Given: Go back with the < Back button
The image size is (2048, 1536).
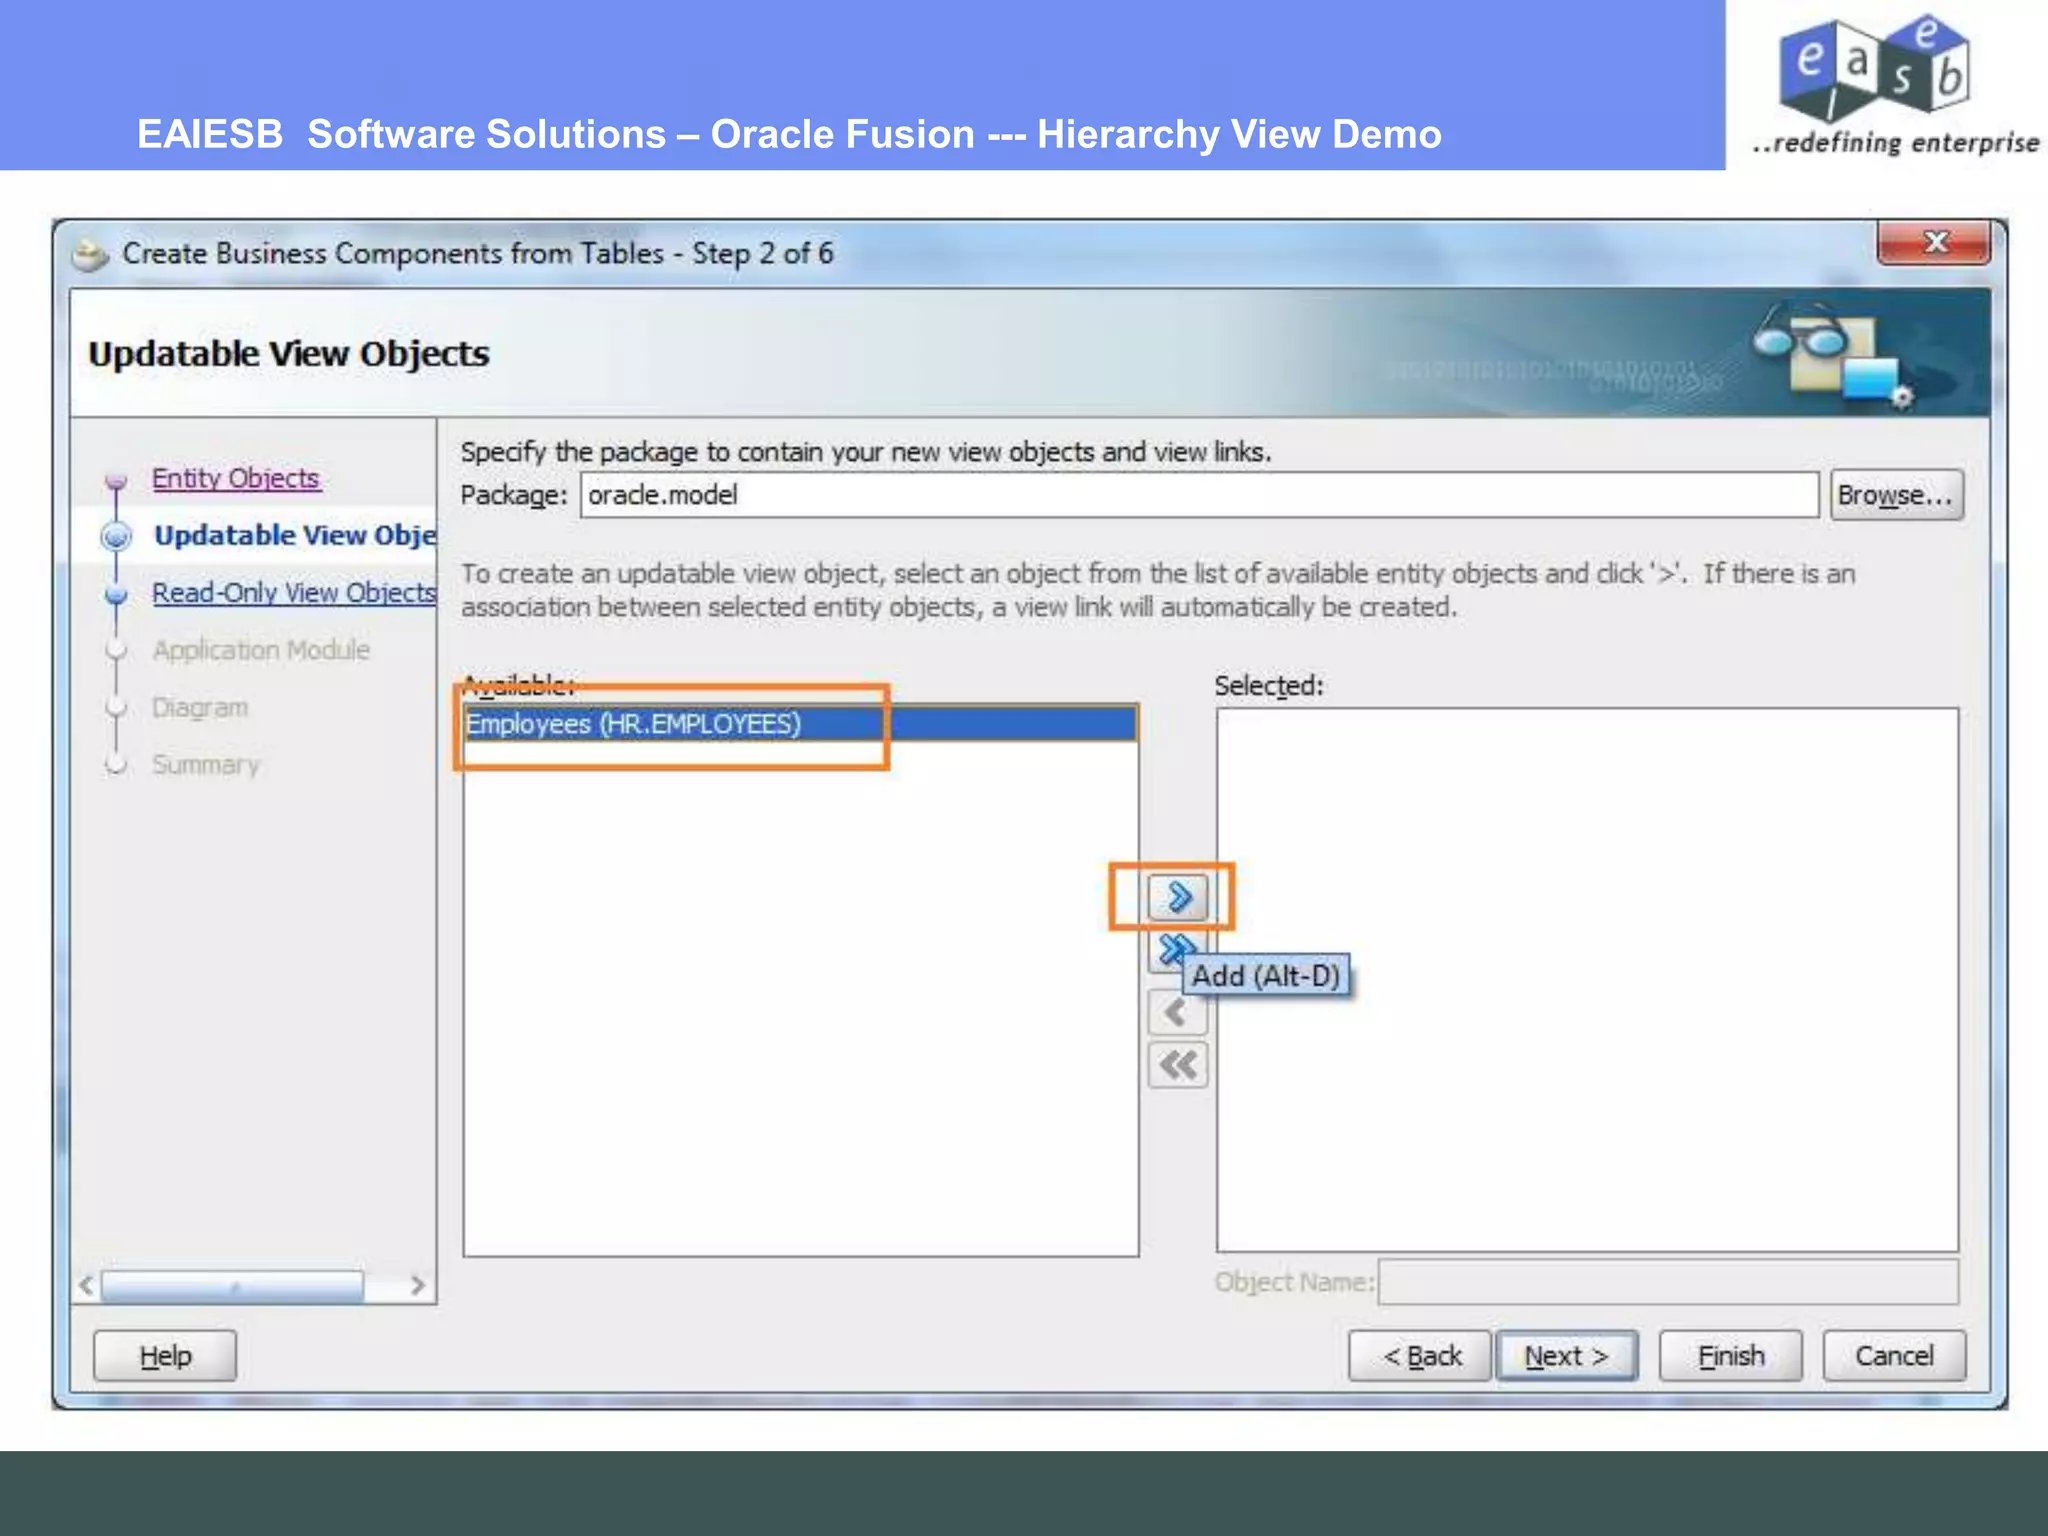Looking at the screenshot, I should 1420,1356.
